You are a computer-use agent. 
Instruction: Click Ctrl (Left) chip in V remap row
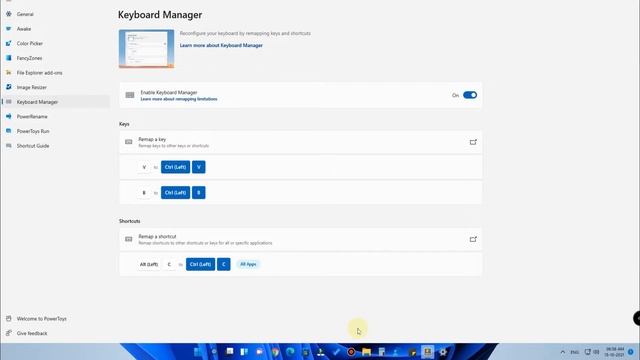175,167
